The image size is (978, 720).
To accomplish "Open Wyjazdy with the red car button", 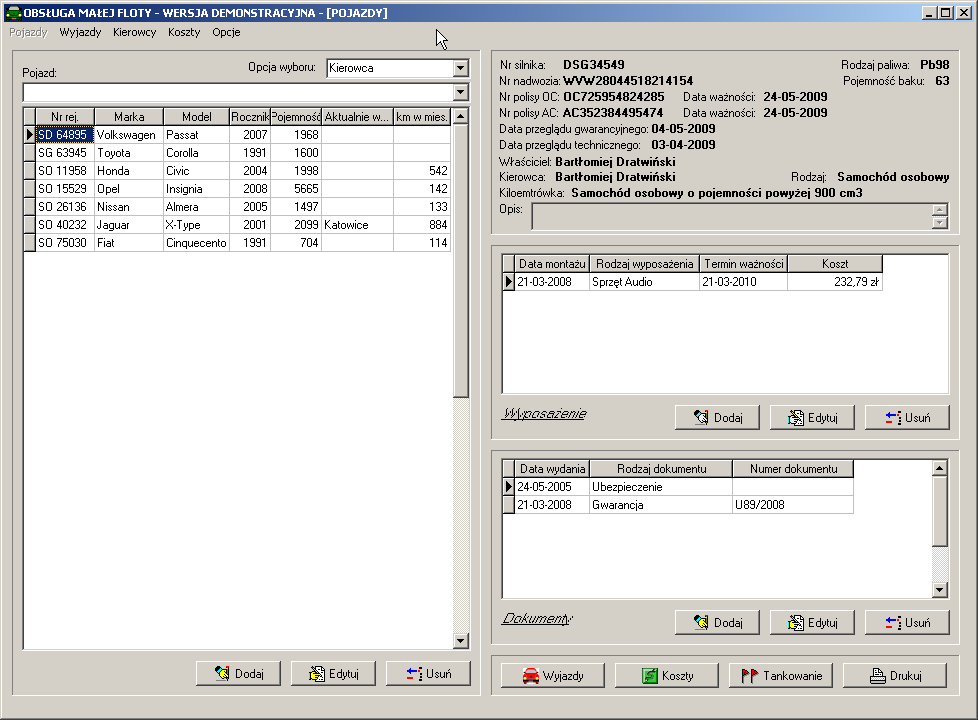I will (553, 676).
